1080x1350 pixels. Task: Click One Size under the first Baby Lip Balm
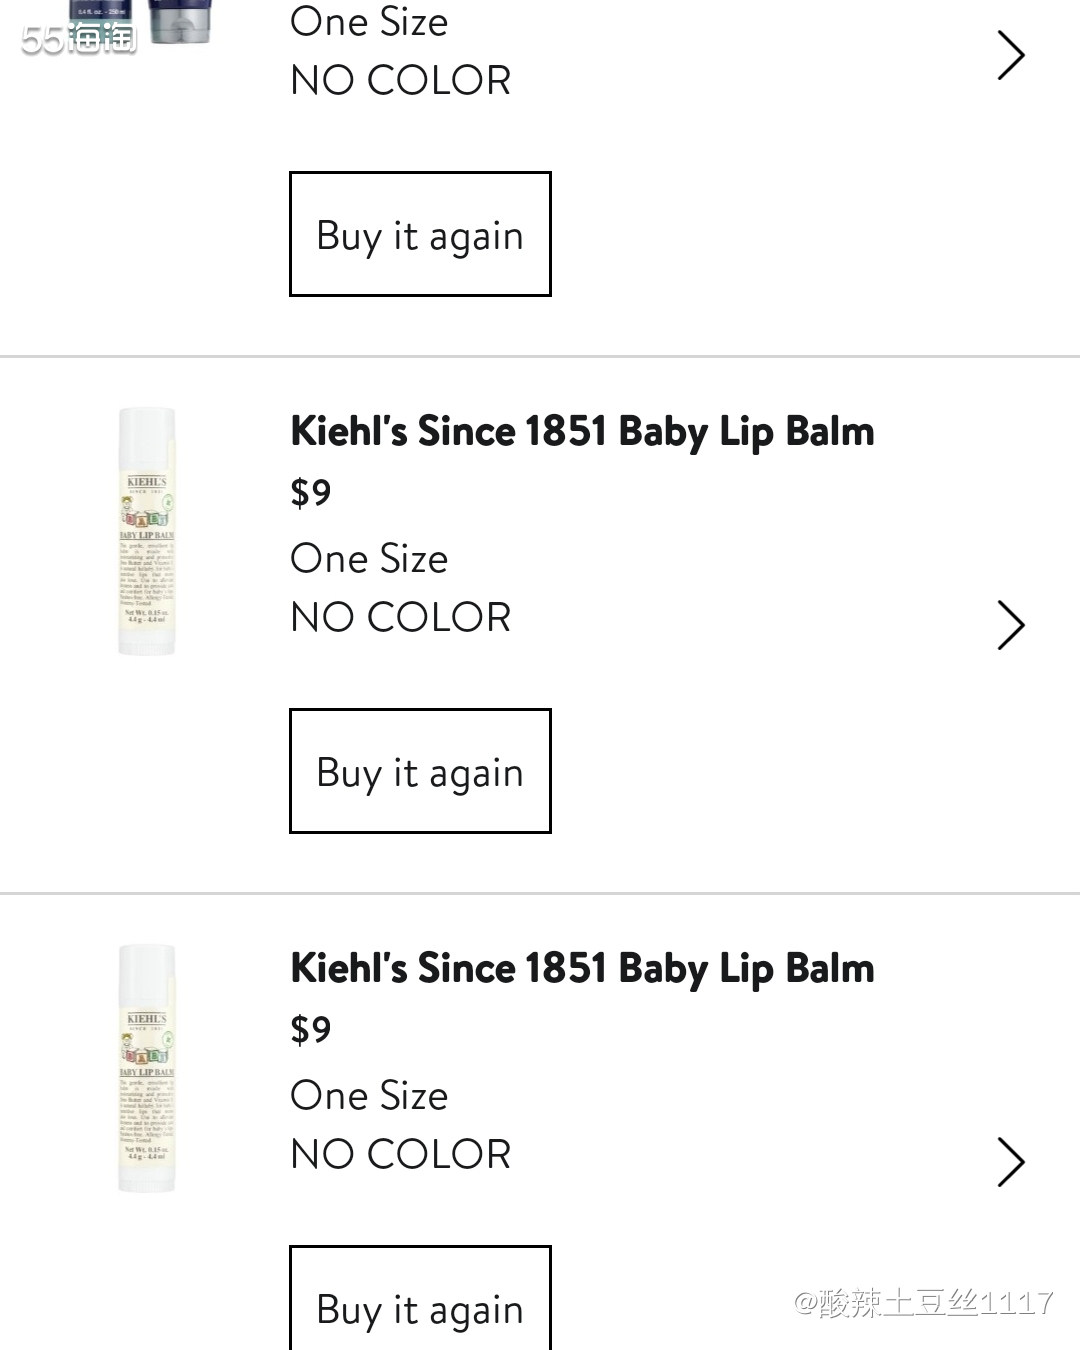pos(369,559)
